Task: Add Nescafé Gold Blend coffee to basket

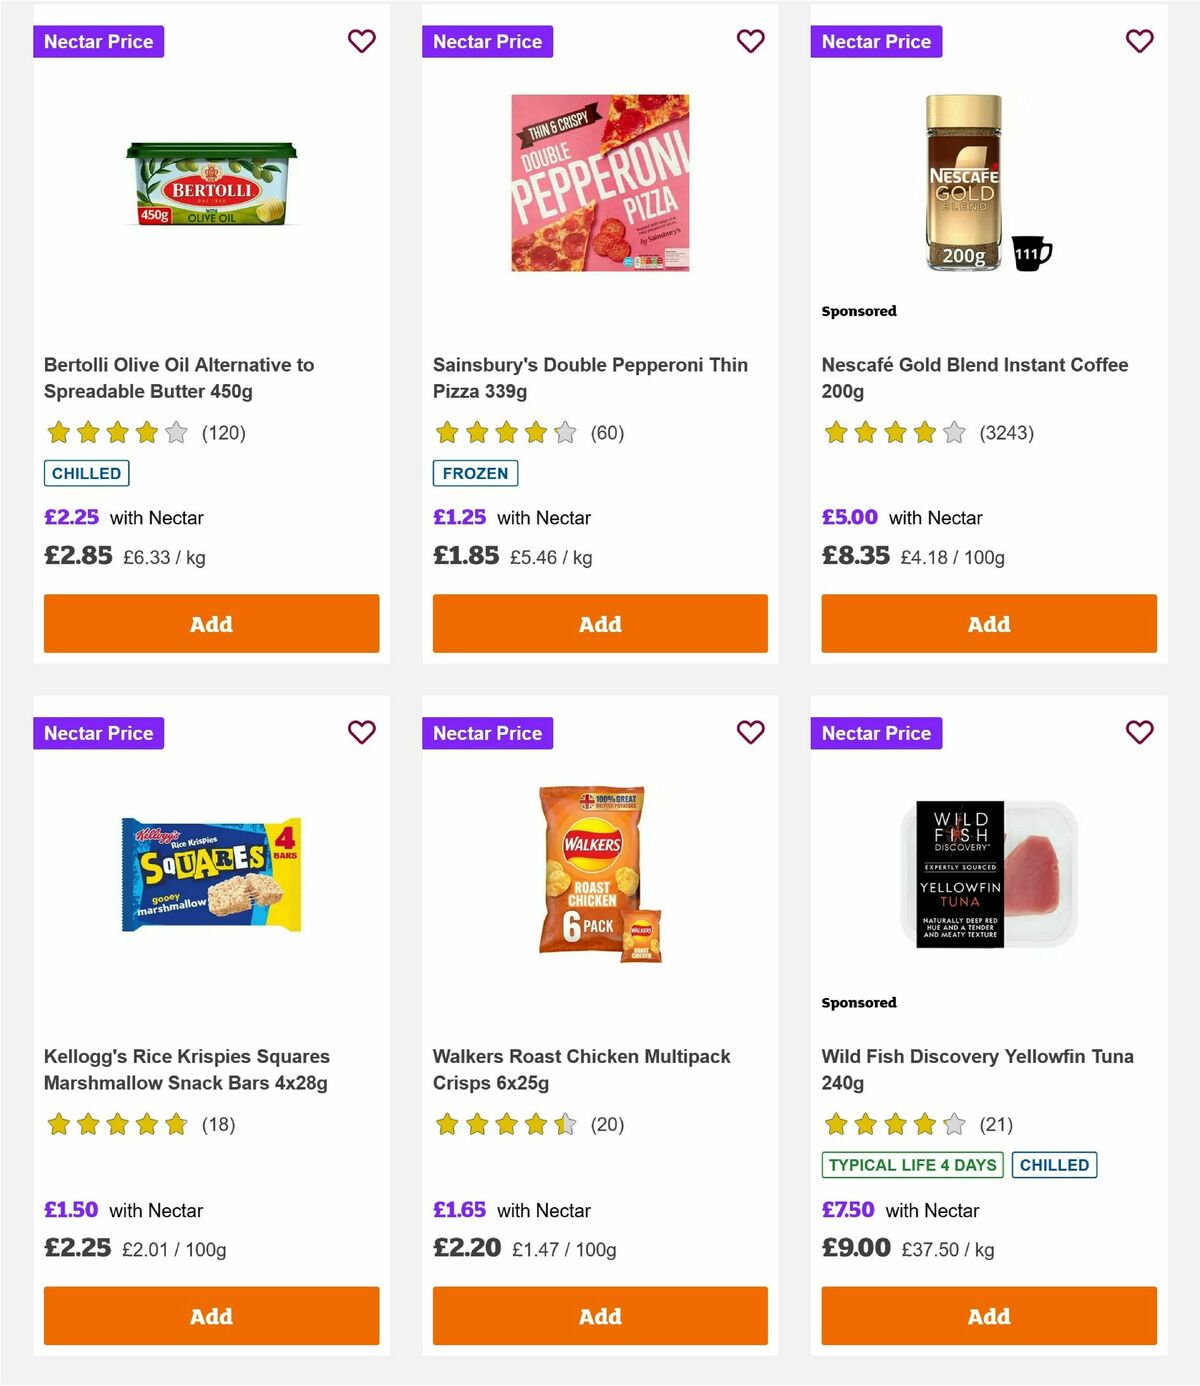Action: coord(988,623)
